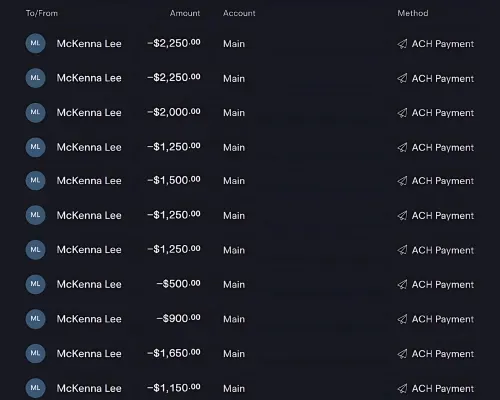Click Main account in the $1,150.00 row

tap(234, 388)
